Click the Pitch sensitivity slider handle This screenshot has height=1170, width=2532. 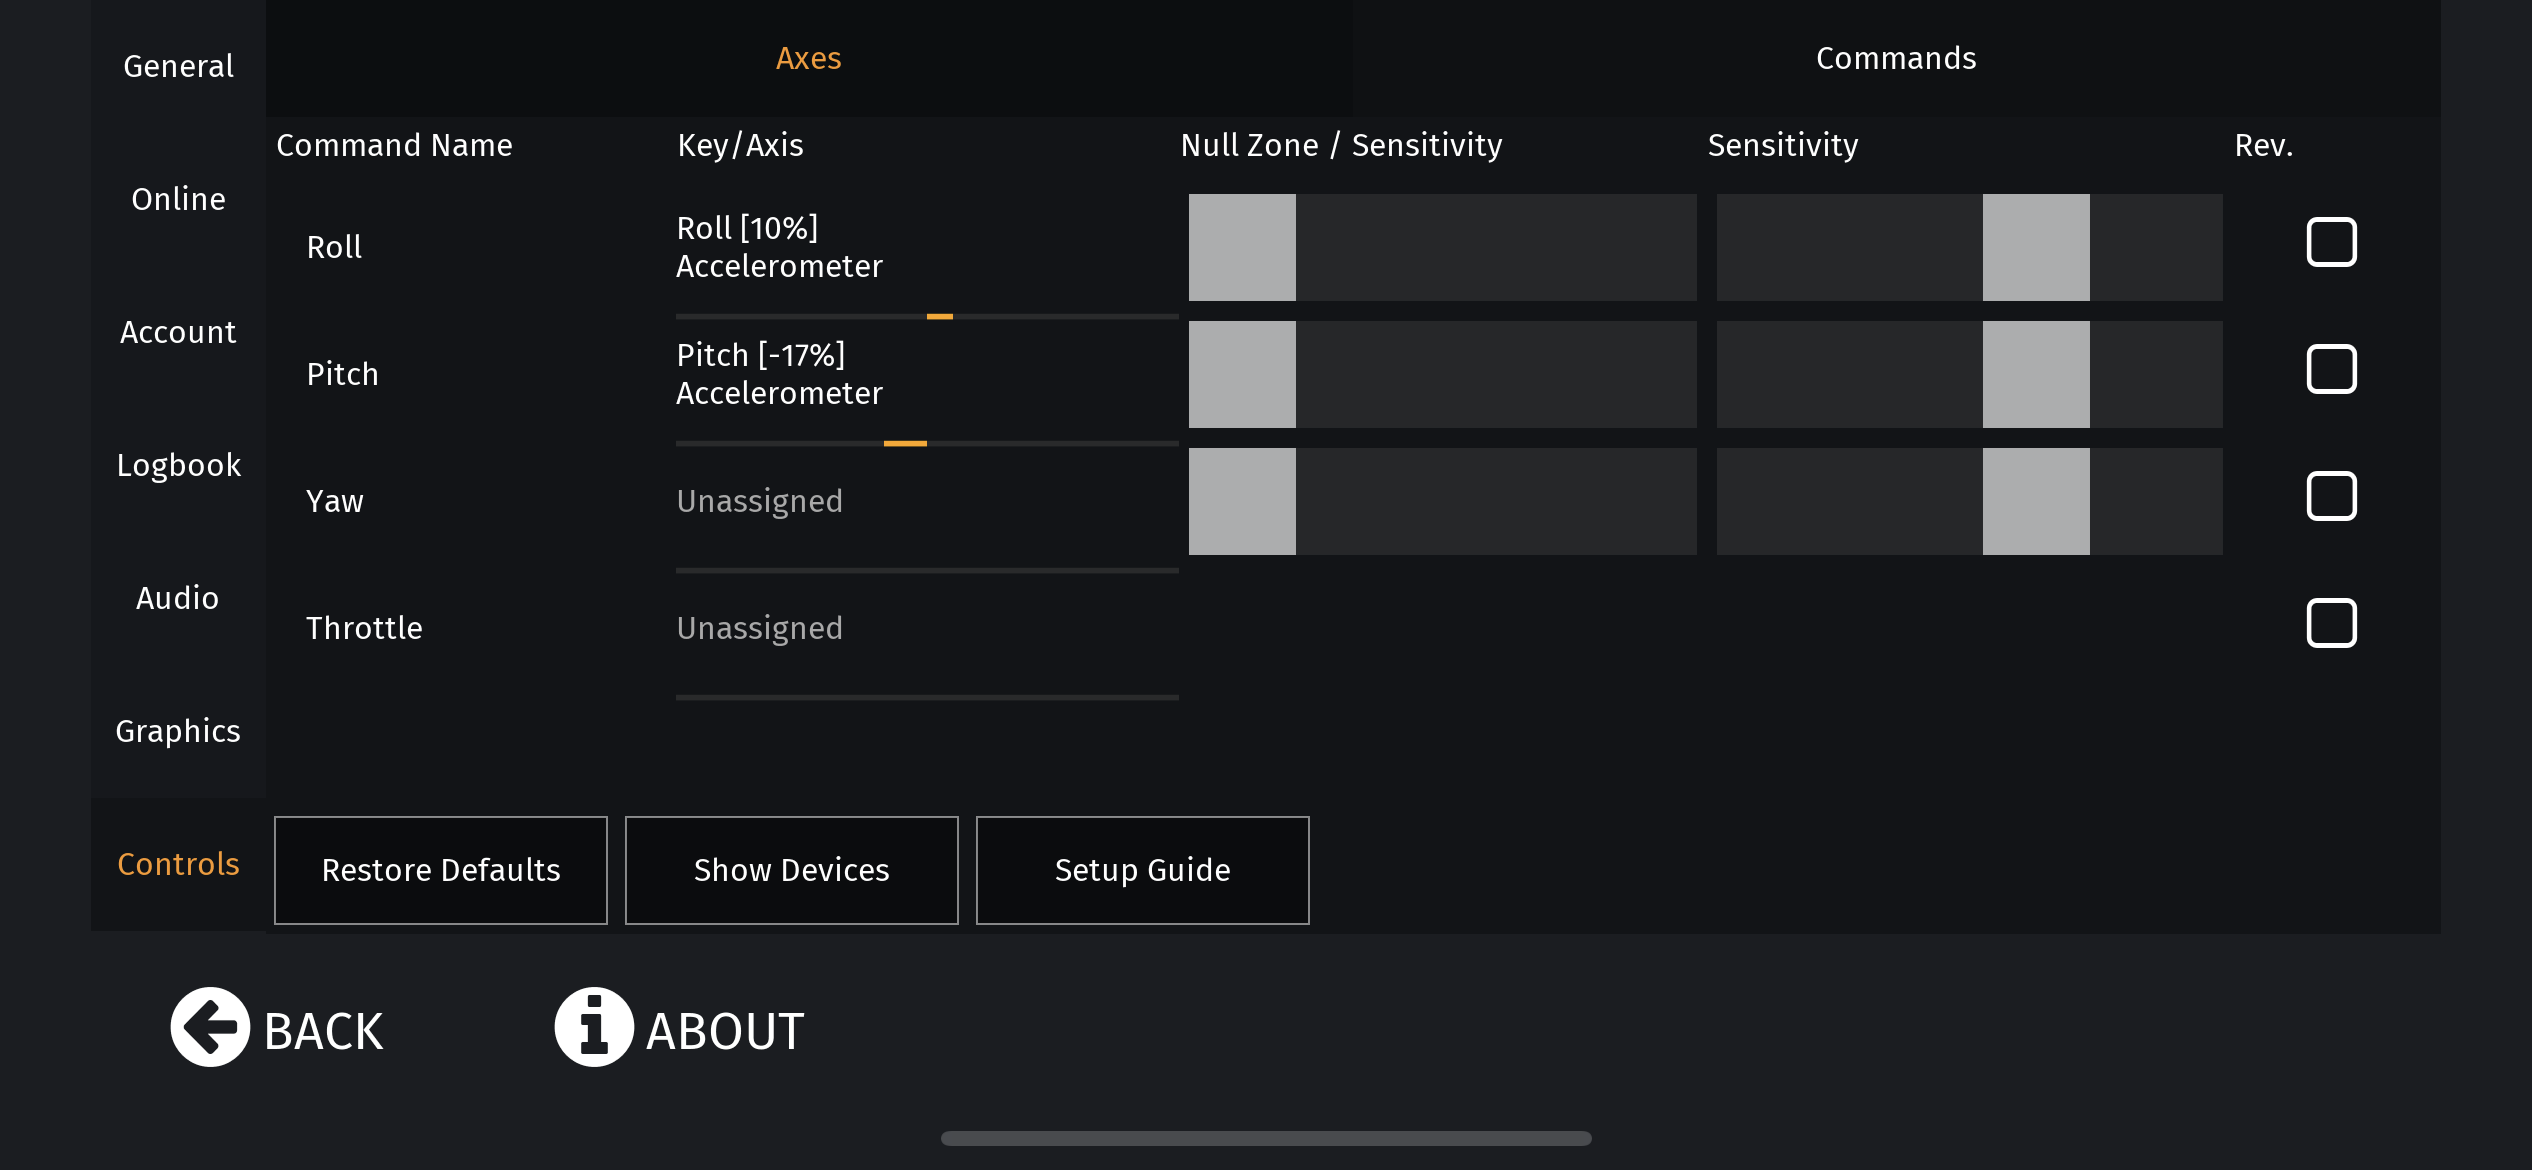pos(2035,375)
